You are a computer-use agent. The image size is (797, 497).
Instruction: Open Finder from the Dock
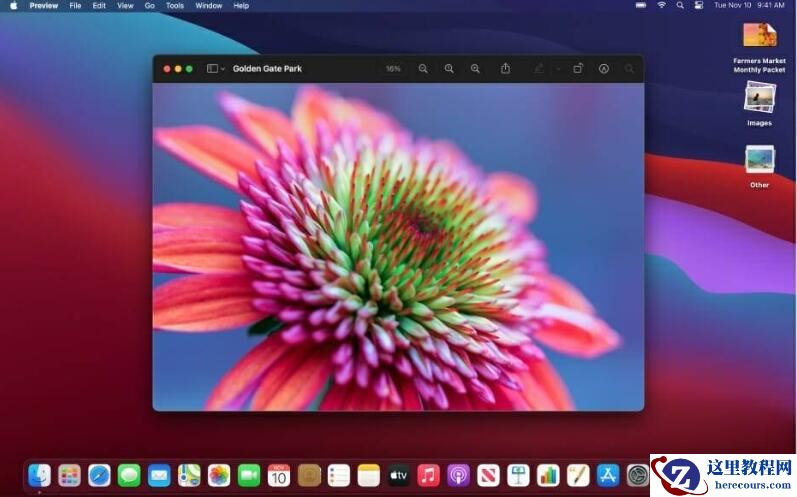pos(39,476)
